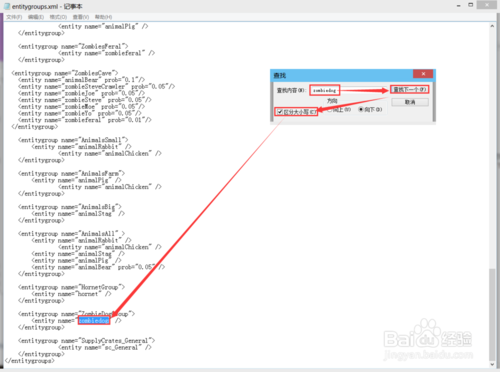500x372 pixels.
Task: Click the Notepad icon in the title bar
Action: click(x=7, y=6)
